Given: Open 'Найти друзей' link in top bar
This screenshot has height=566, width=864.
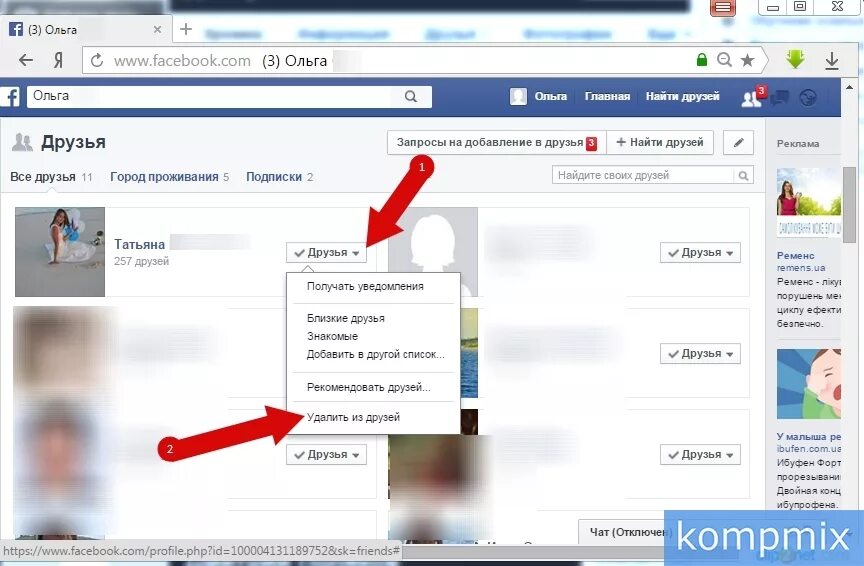Looking at the screenshot, I should tap(682, 96).
